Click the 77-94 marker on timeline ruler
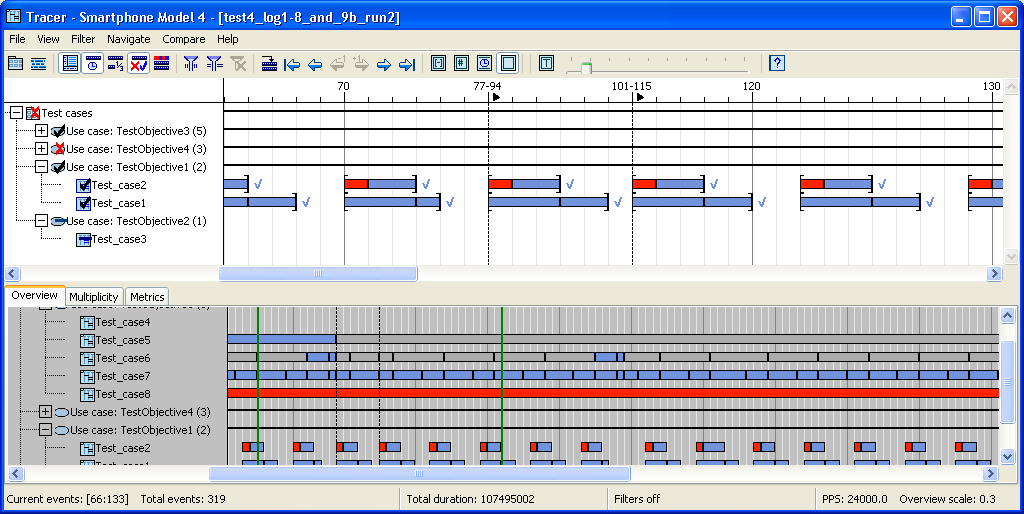The width and height of the screenshot is (1024, 514). (487, 87)
